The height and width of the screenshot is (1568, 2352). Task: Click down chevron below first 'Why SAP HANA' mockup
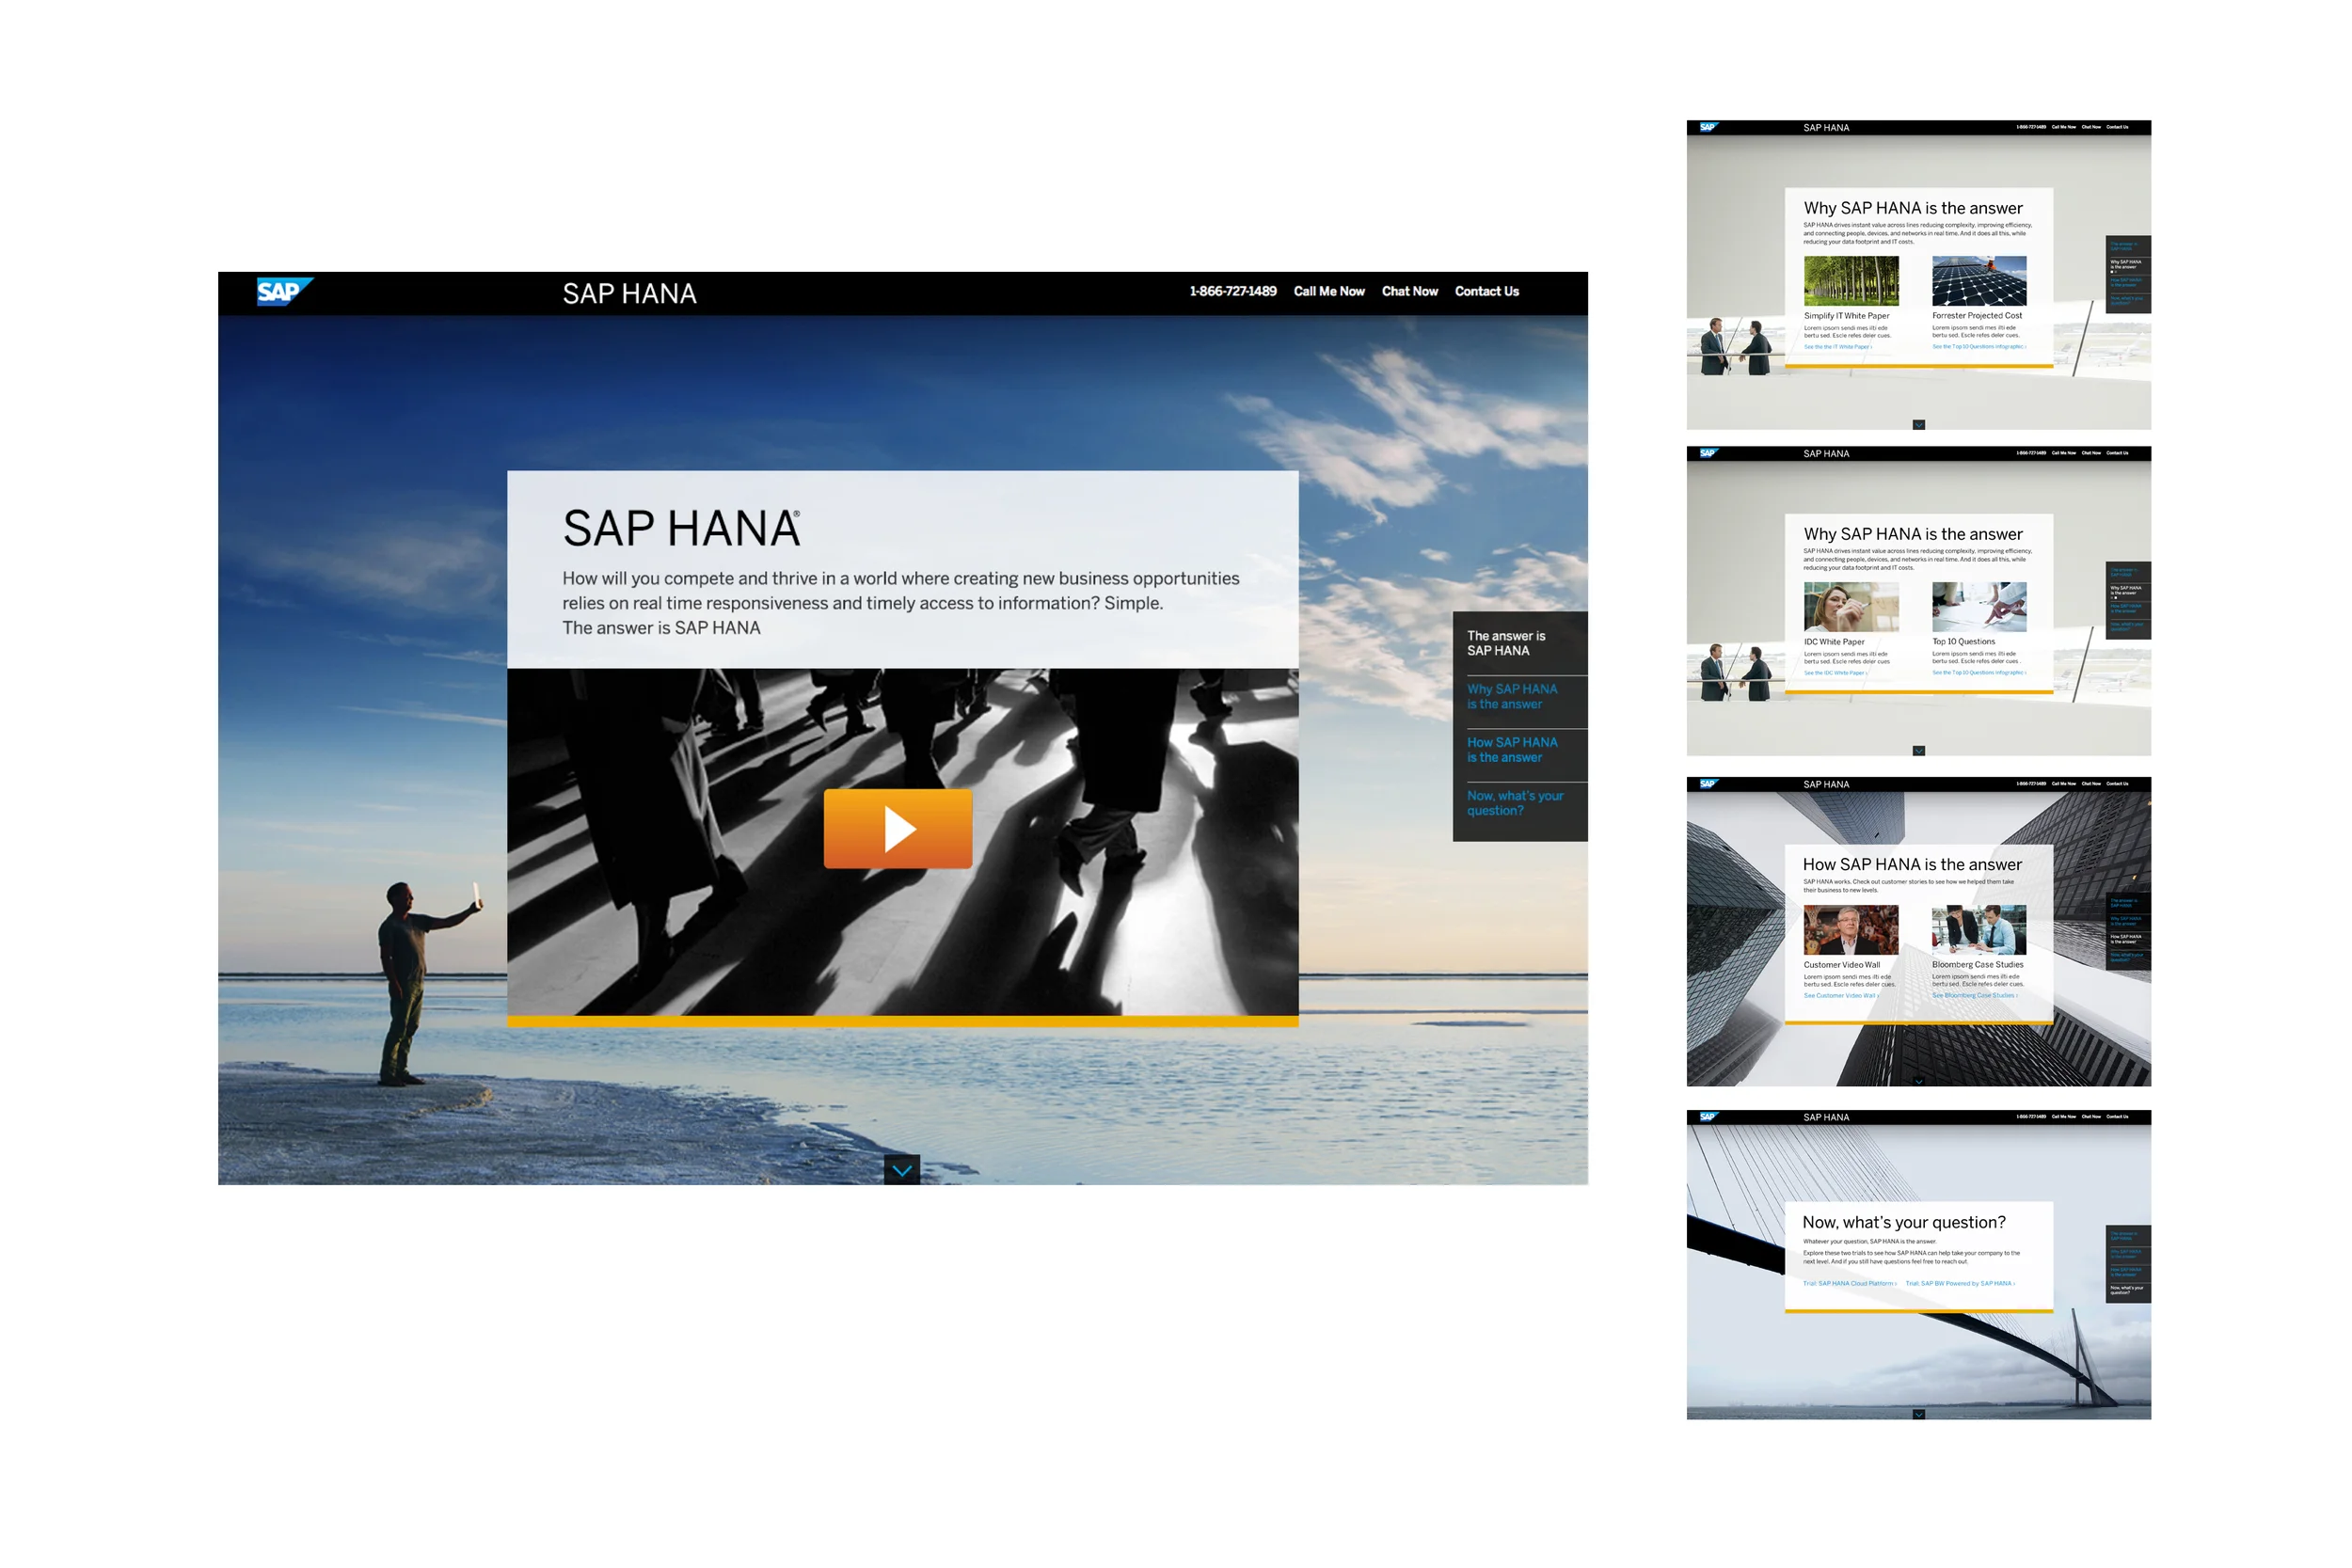(x=1918, y=425)
